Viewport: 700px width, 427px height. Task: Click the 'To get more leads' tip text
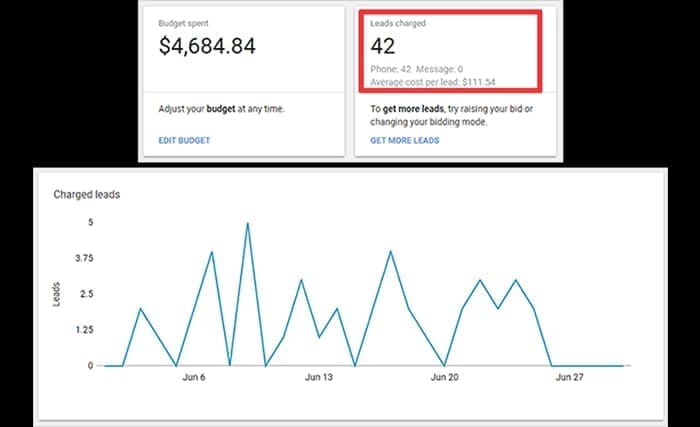451,115
